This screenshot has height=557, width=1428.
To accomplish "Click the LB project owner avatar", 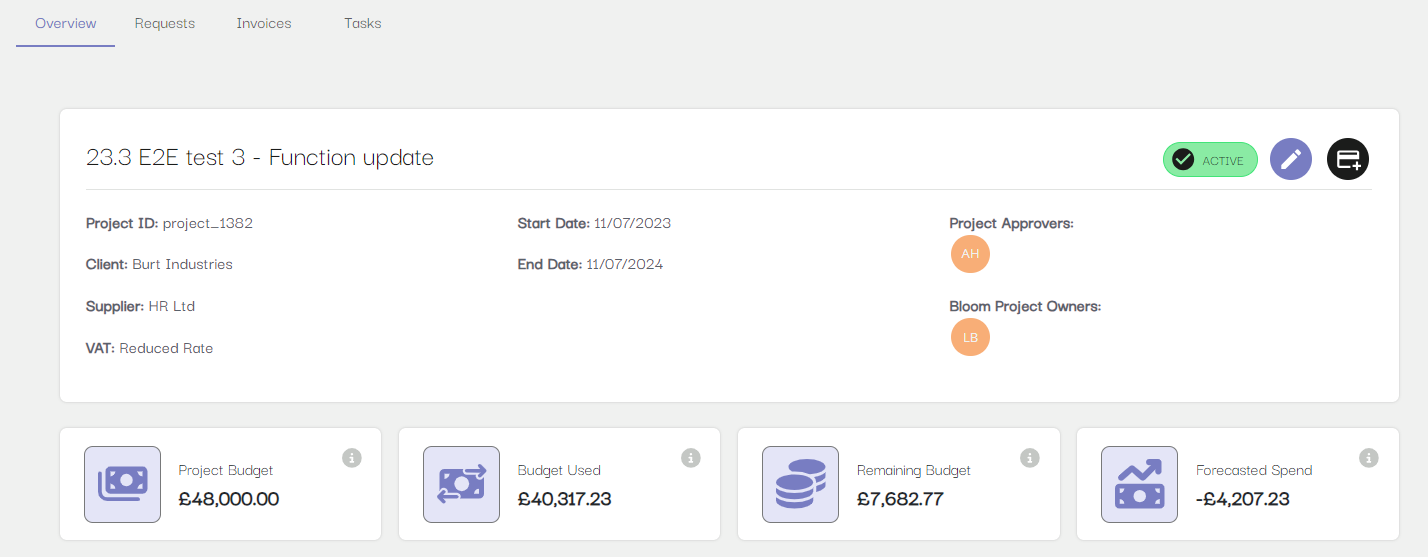I will point(970,337).
